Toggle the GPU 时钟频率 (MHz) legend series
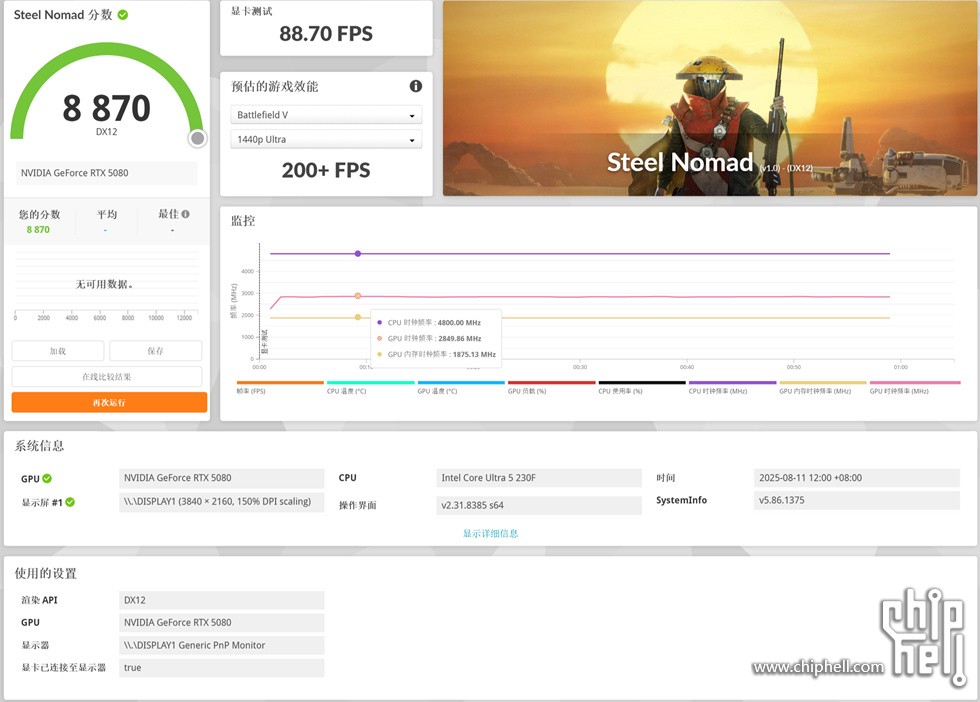 (915, 387)
